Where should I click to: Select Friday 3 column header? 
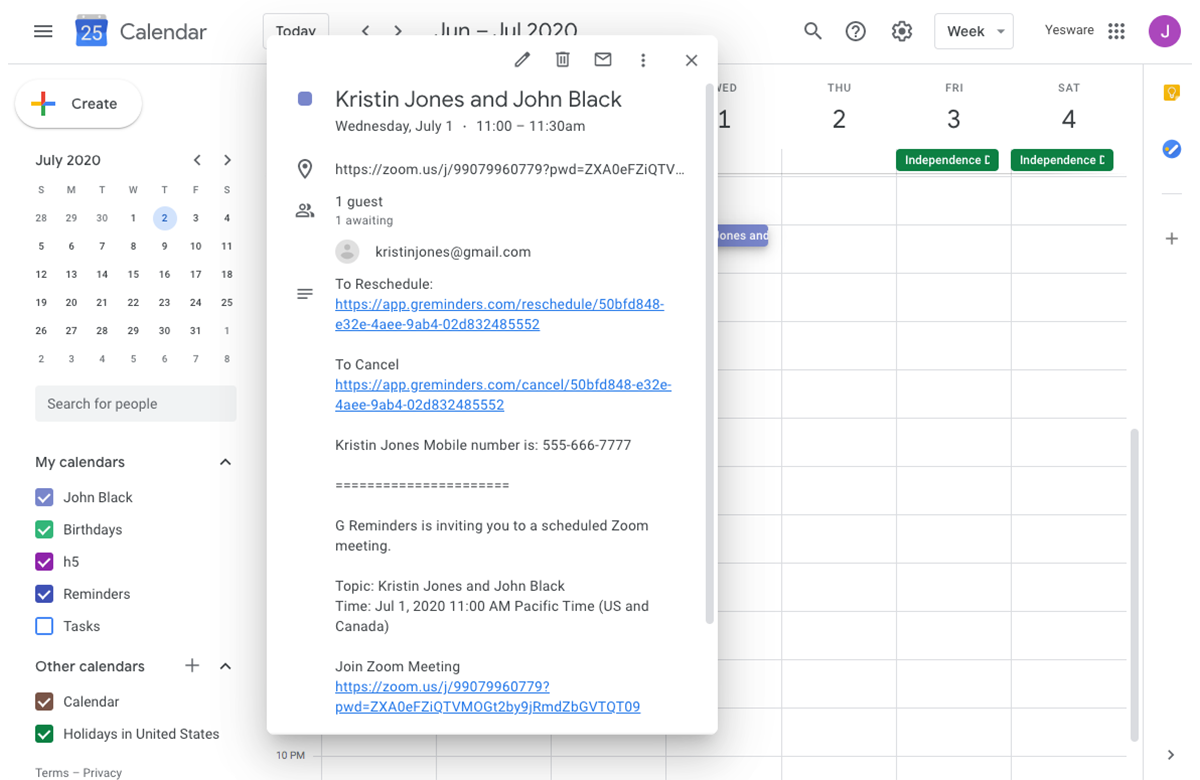(x=954, y=109)
